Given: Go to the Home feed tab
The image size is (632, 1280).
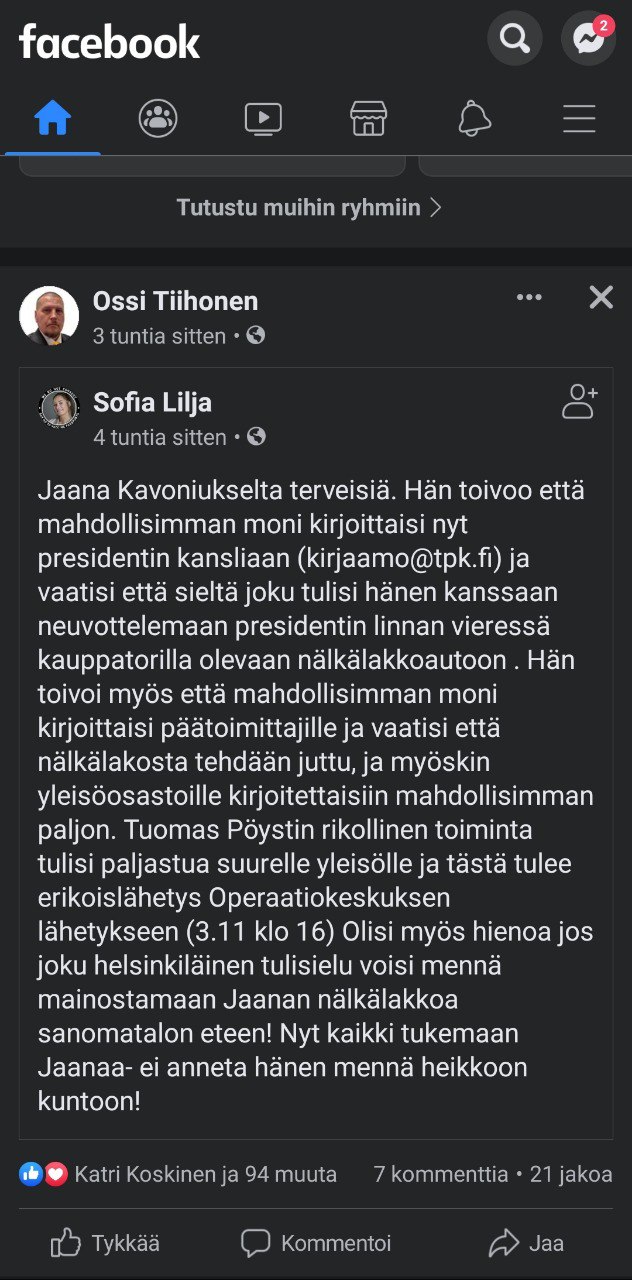Looking at the screenshot, I should tap(53, 119).
